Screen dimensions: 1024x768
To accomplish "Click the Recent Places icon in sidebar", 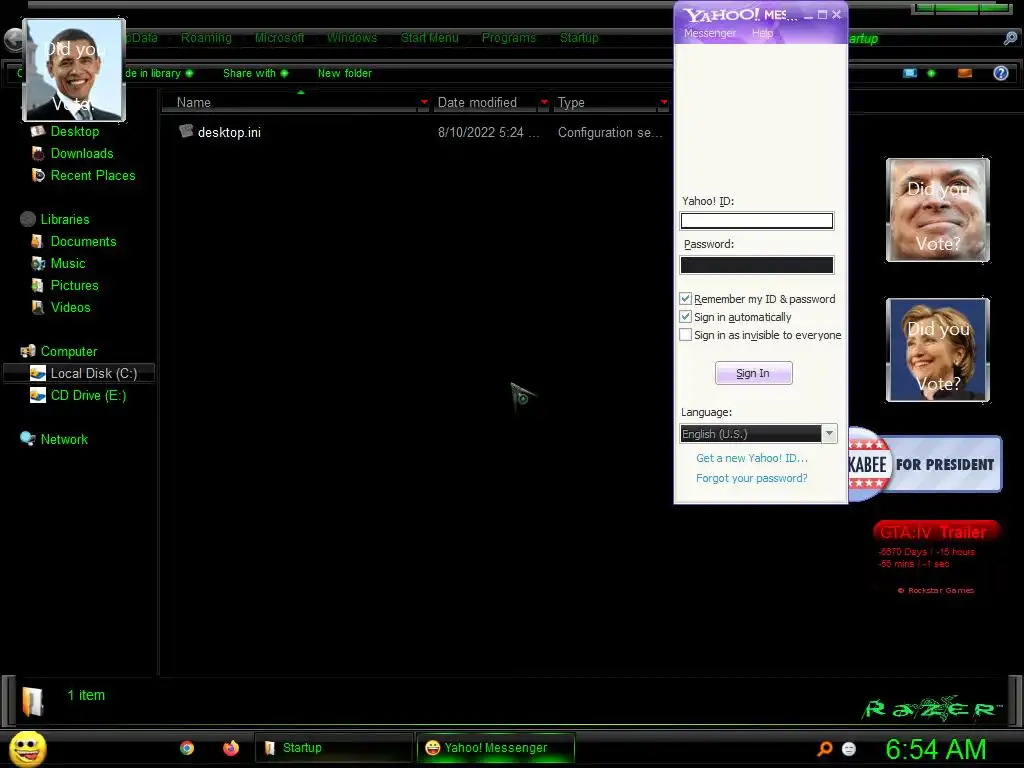I will 38,175.
